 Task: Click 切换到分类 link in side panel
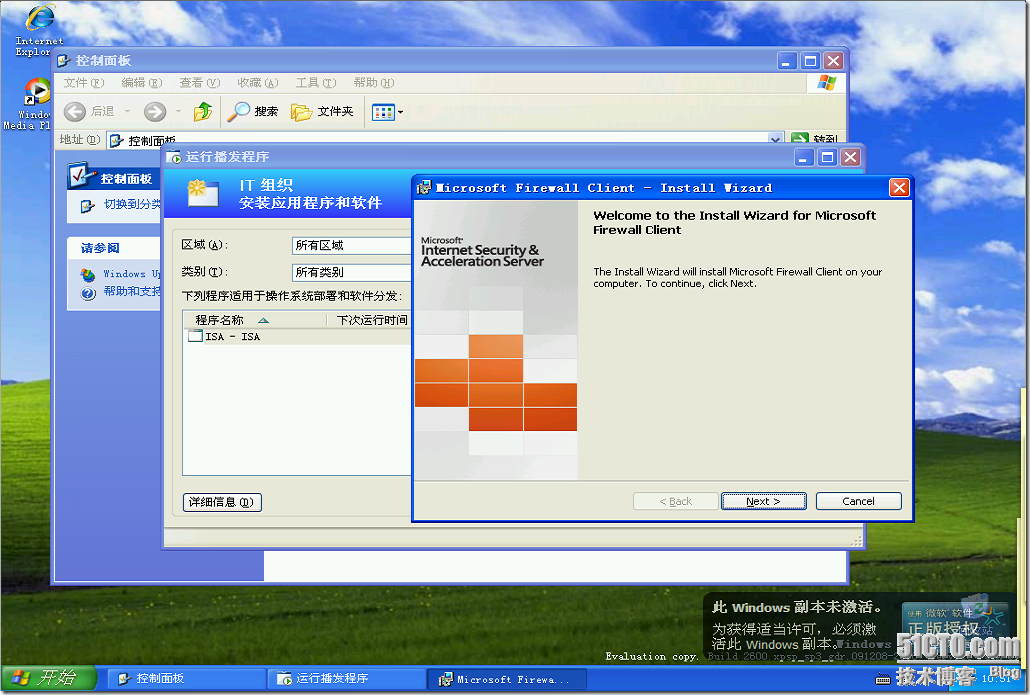(132, 204)
